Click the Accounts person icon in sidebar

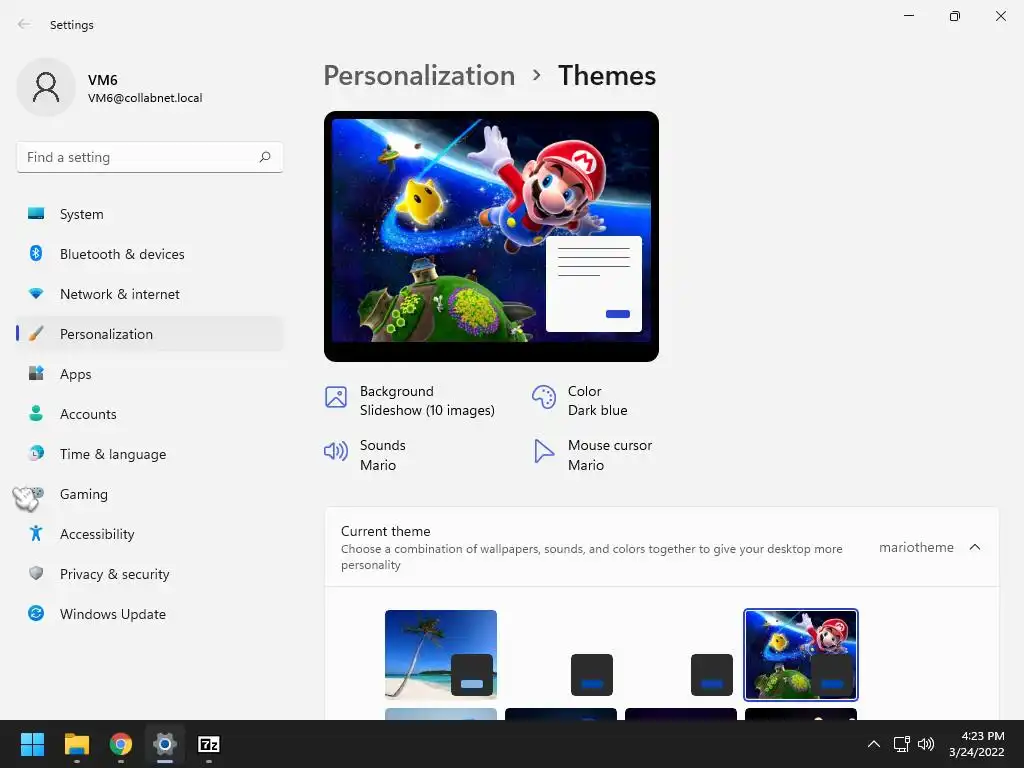point(36,413)
